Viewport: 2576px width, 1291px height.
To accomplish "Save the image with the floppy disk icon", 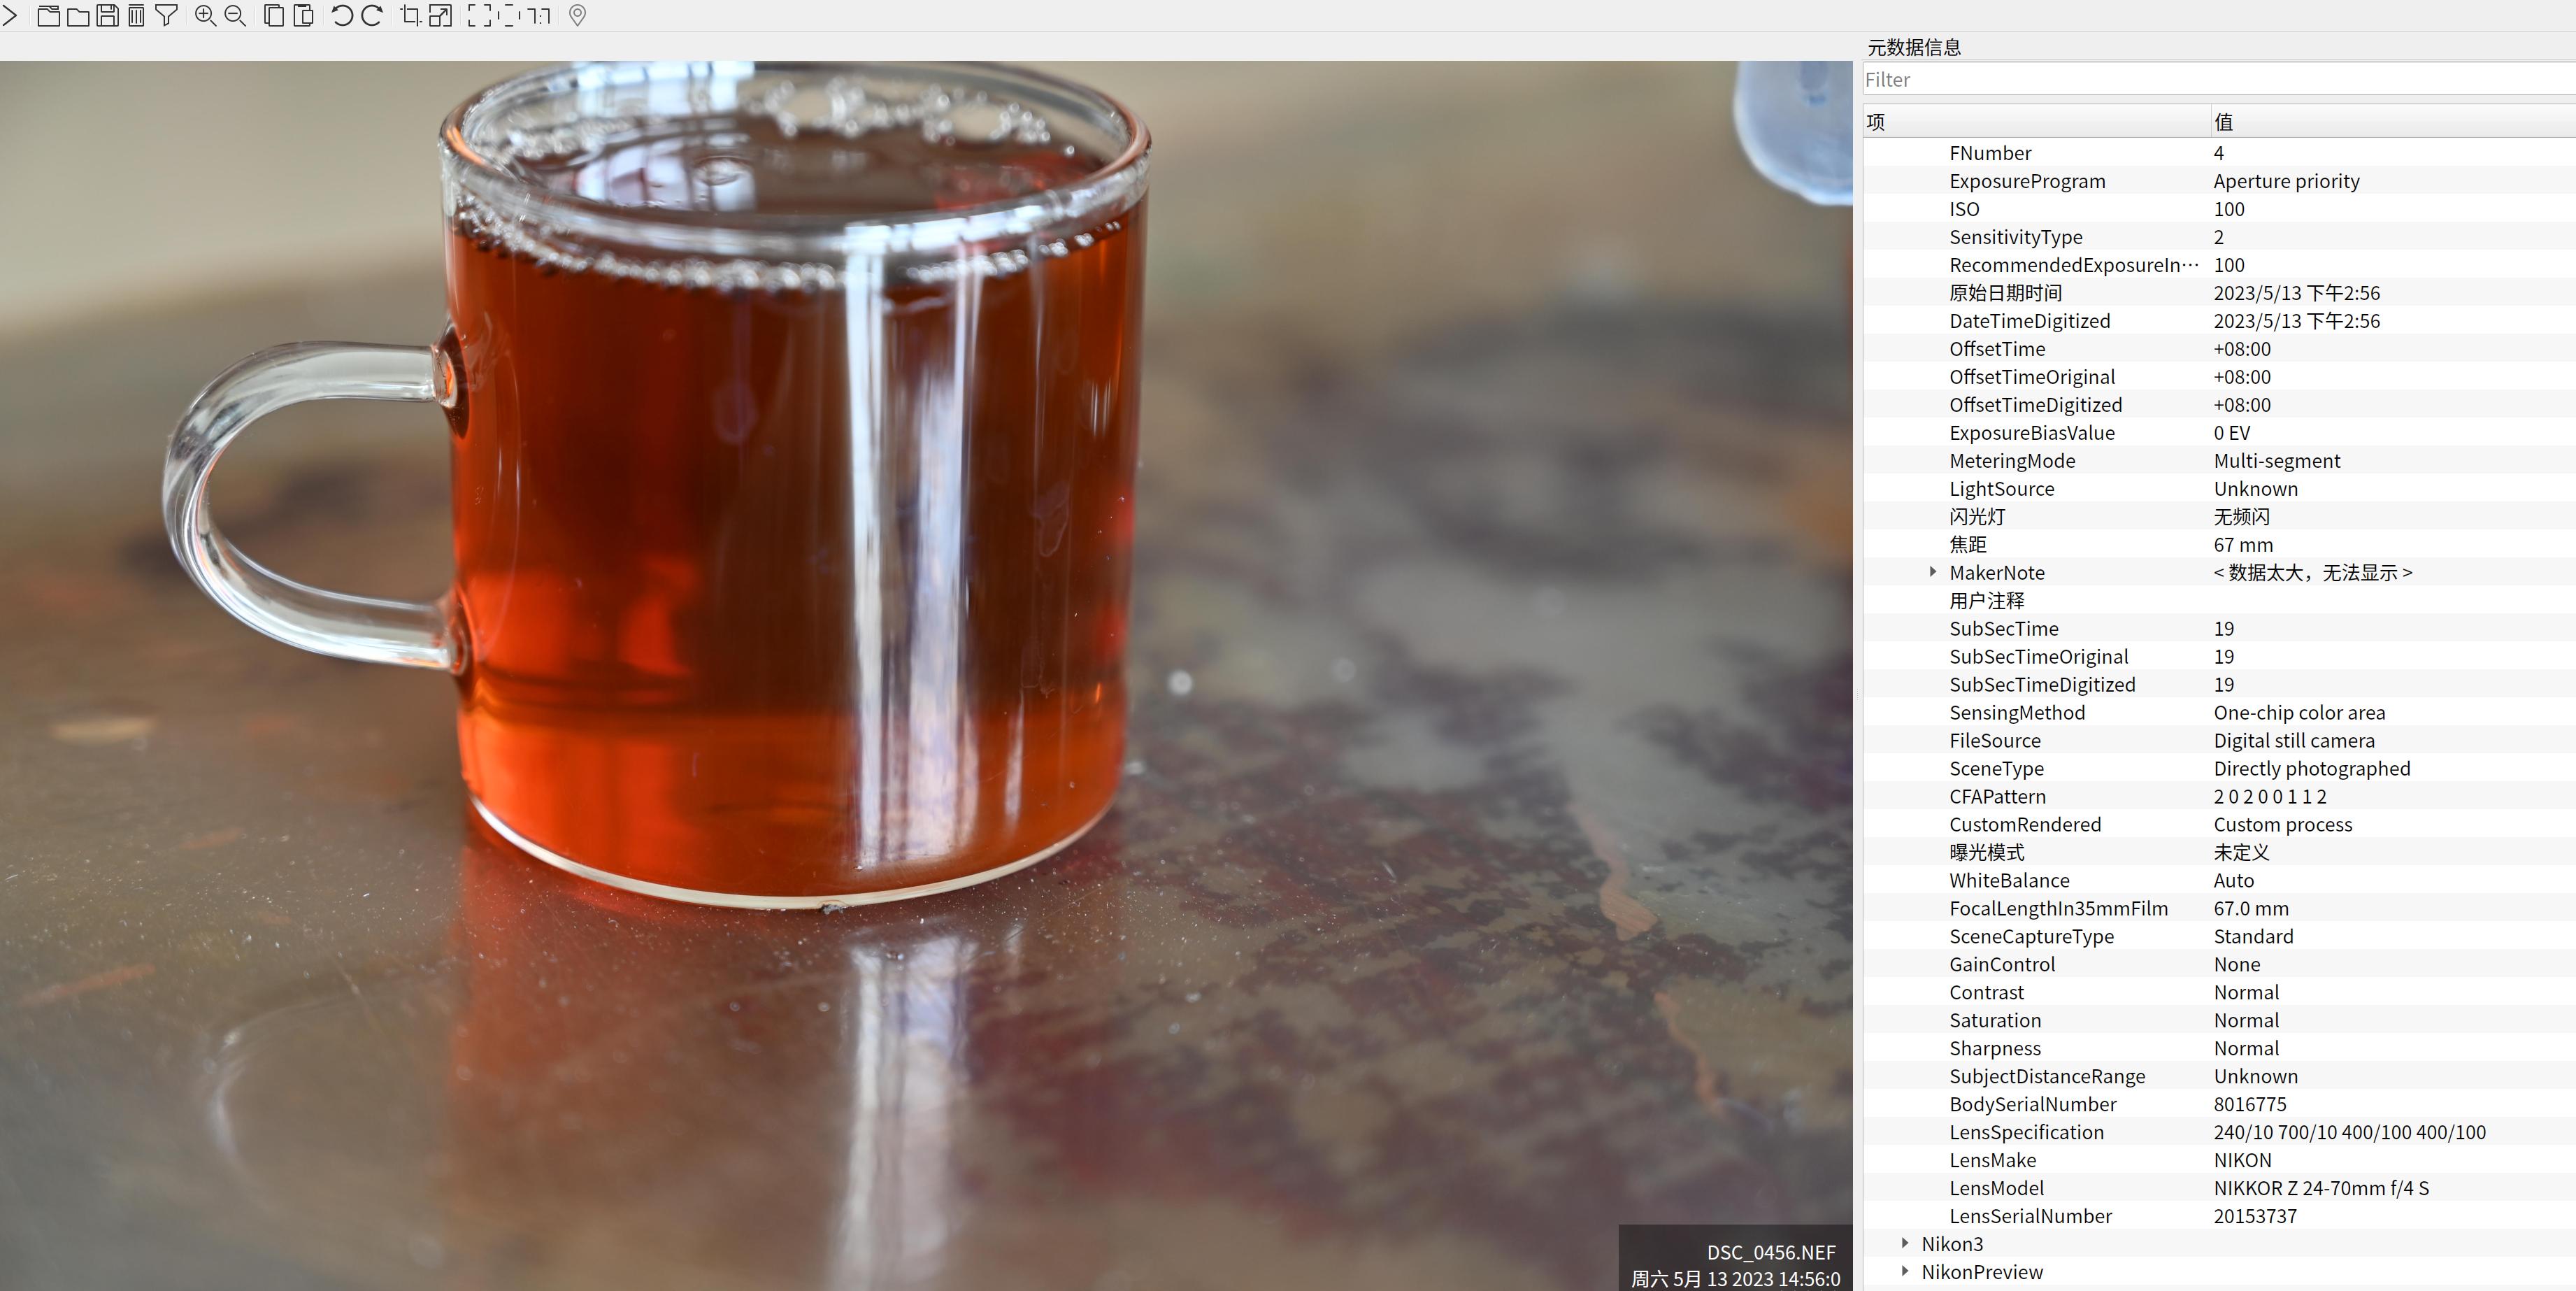I will [x=107, y=15].
